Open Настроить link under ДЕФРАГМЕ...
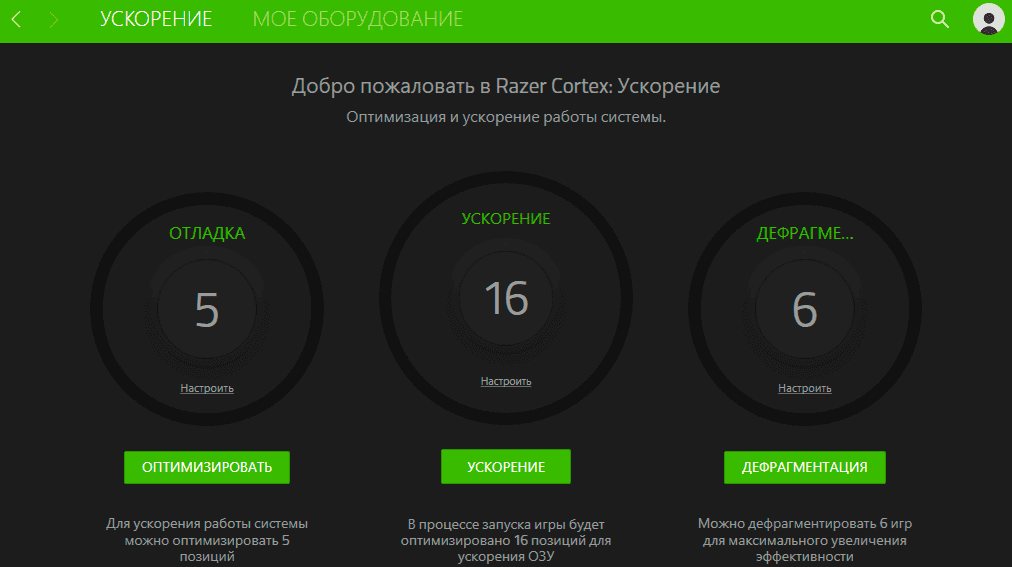 [804, 388]
